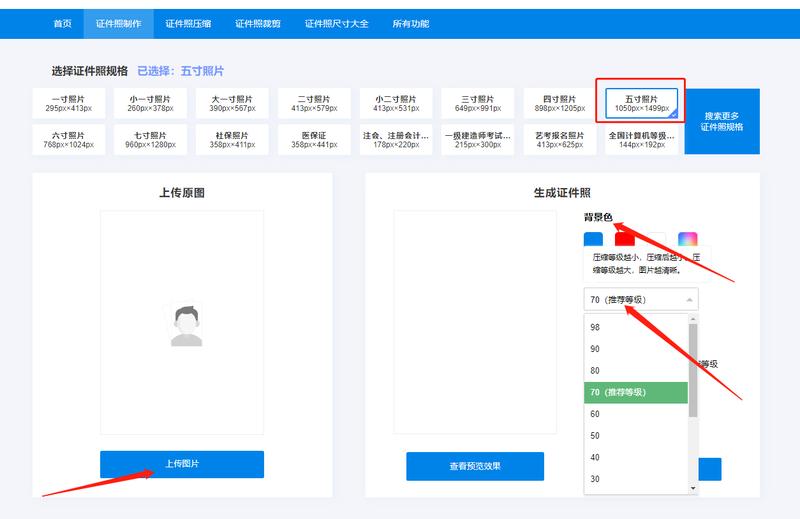Click the 已选择：五寸照片 label
This screenshot has width=800, height=519.
pos(181,71)
